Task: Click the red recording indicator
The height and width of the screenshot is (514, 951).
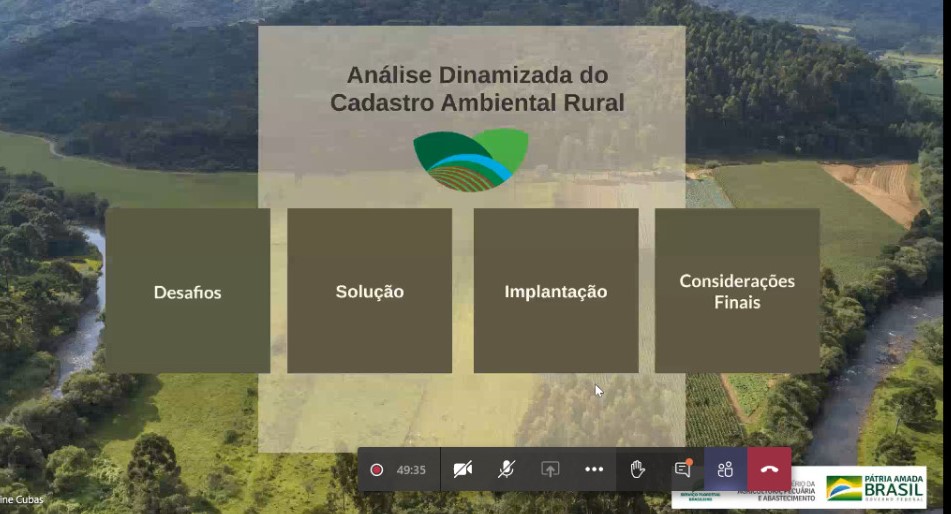Action: click(377, 469)
